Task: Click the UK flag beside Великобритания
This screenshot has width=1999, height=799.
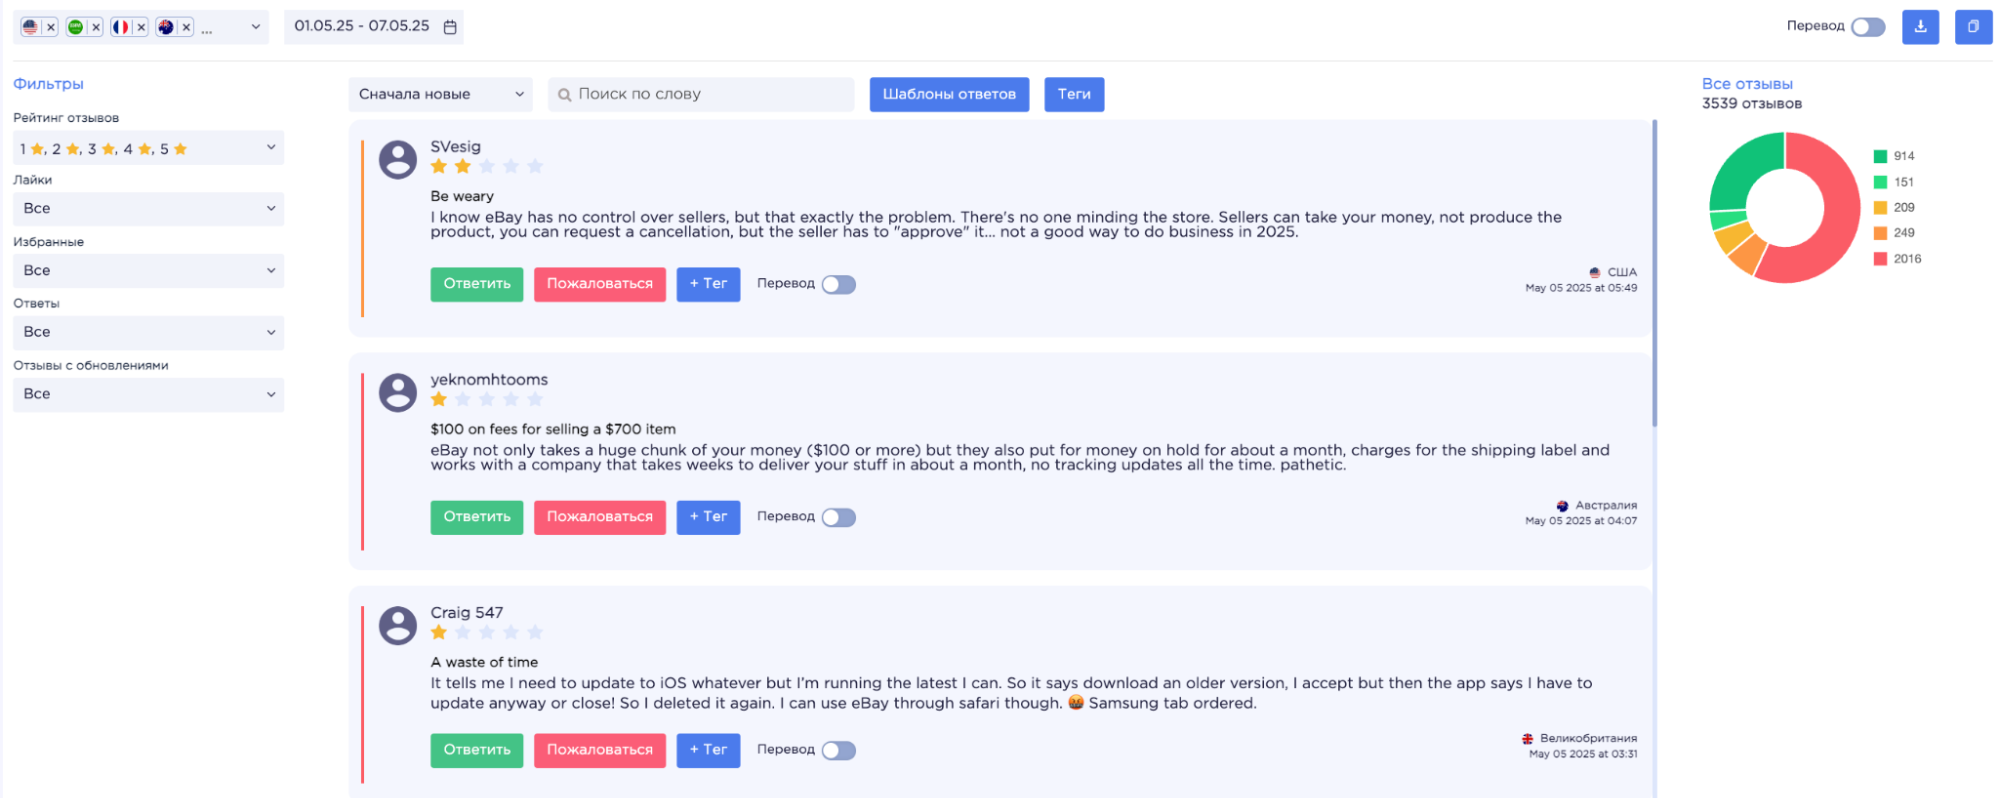Action: tap(1528, 739)
